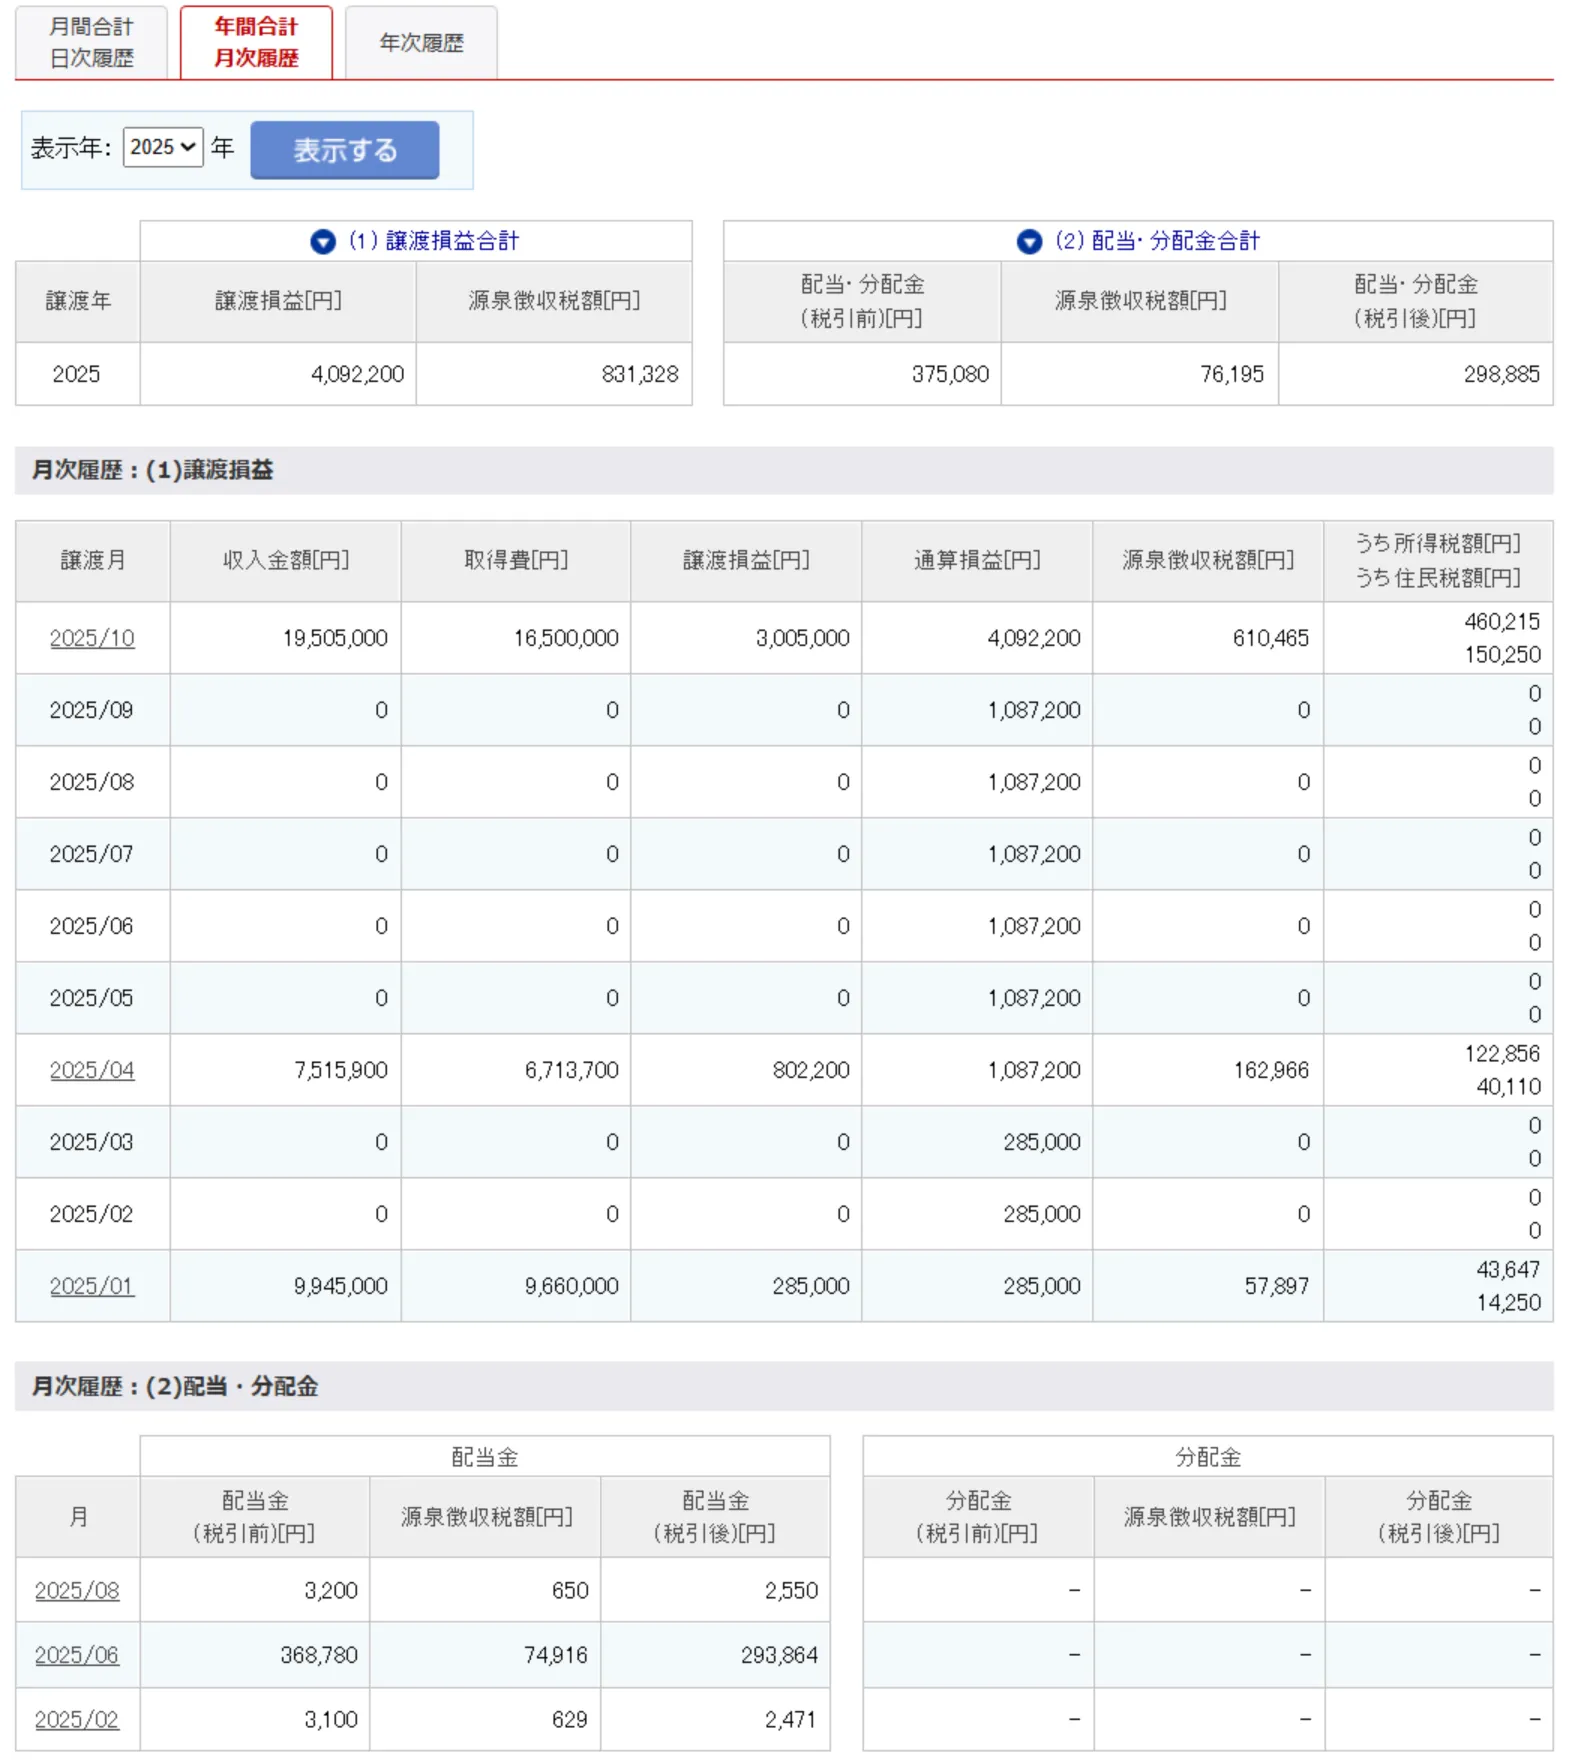Viewport: 1574px width, 1760px height.
Task: Click the (1) 譲渡損益合計 heading text
Action: [434, 241]
